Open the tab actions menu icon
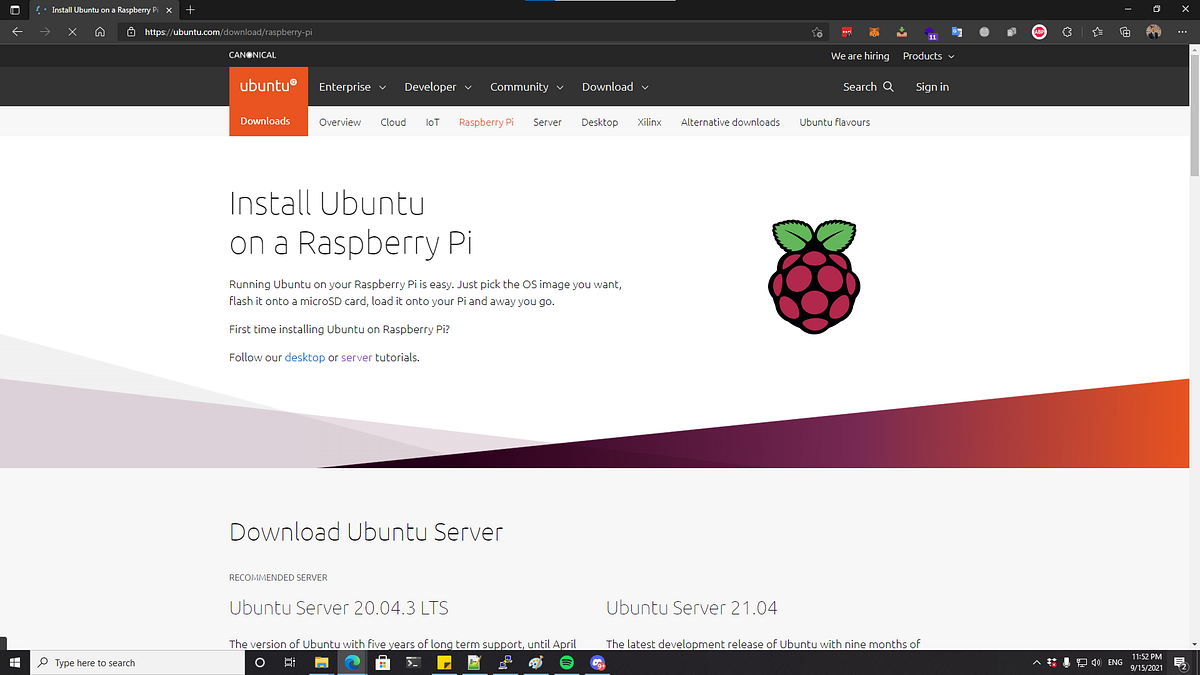 (x=14, y=9)
